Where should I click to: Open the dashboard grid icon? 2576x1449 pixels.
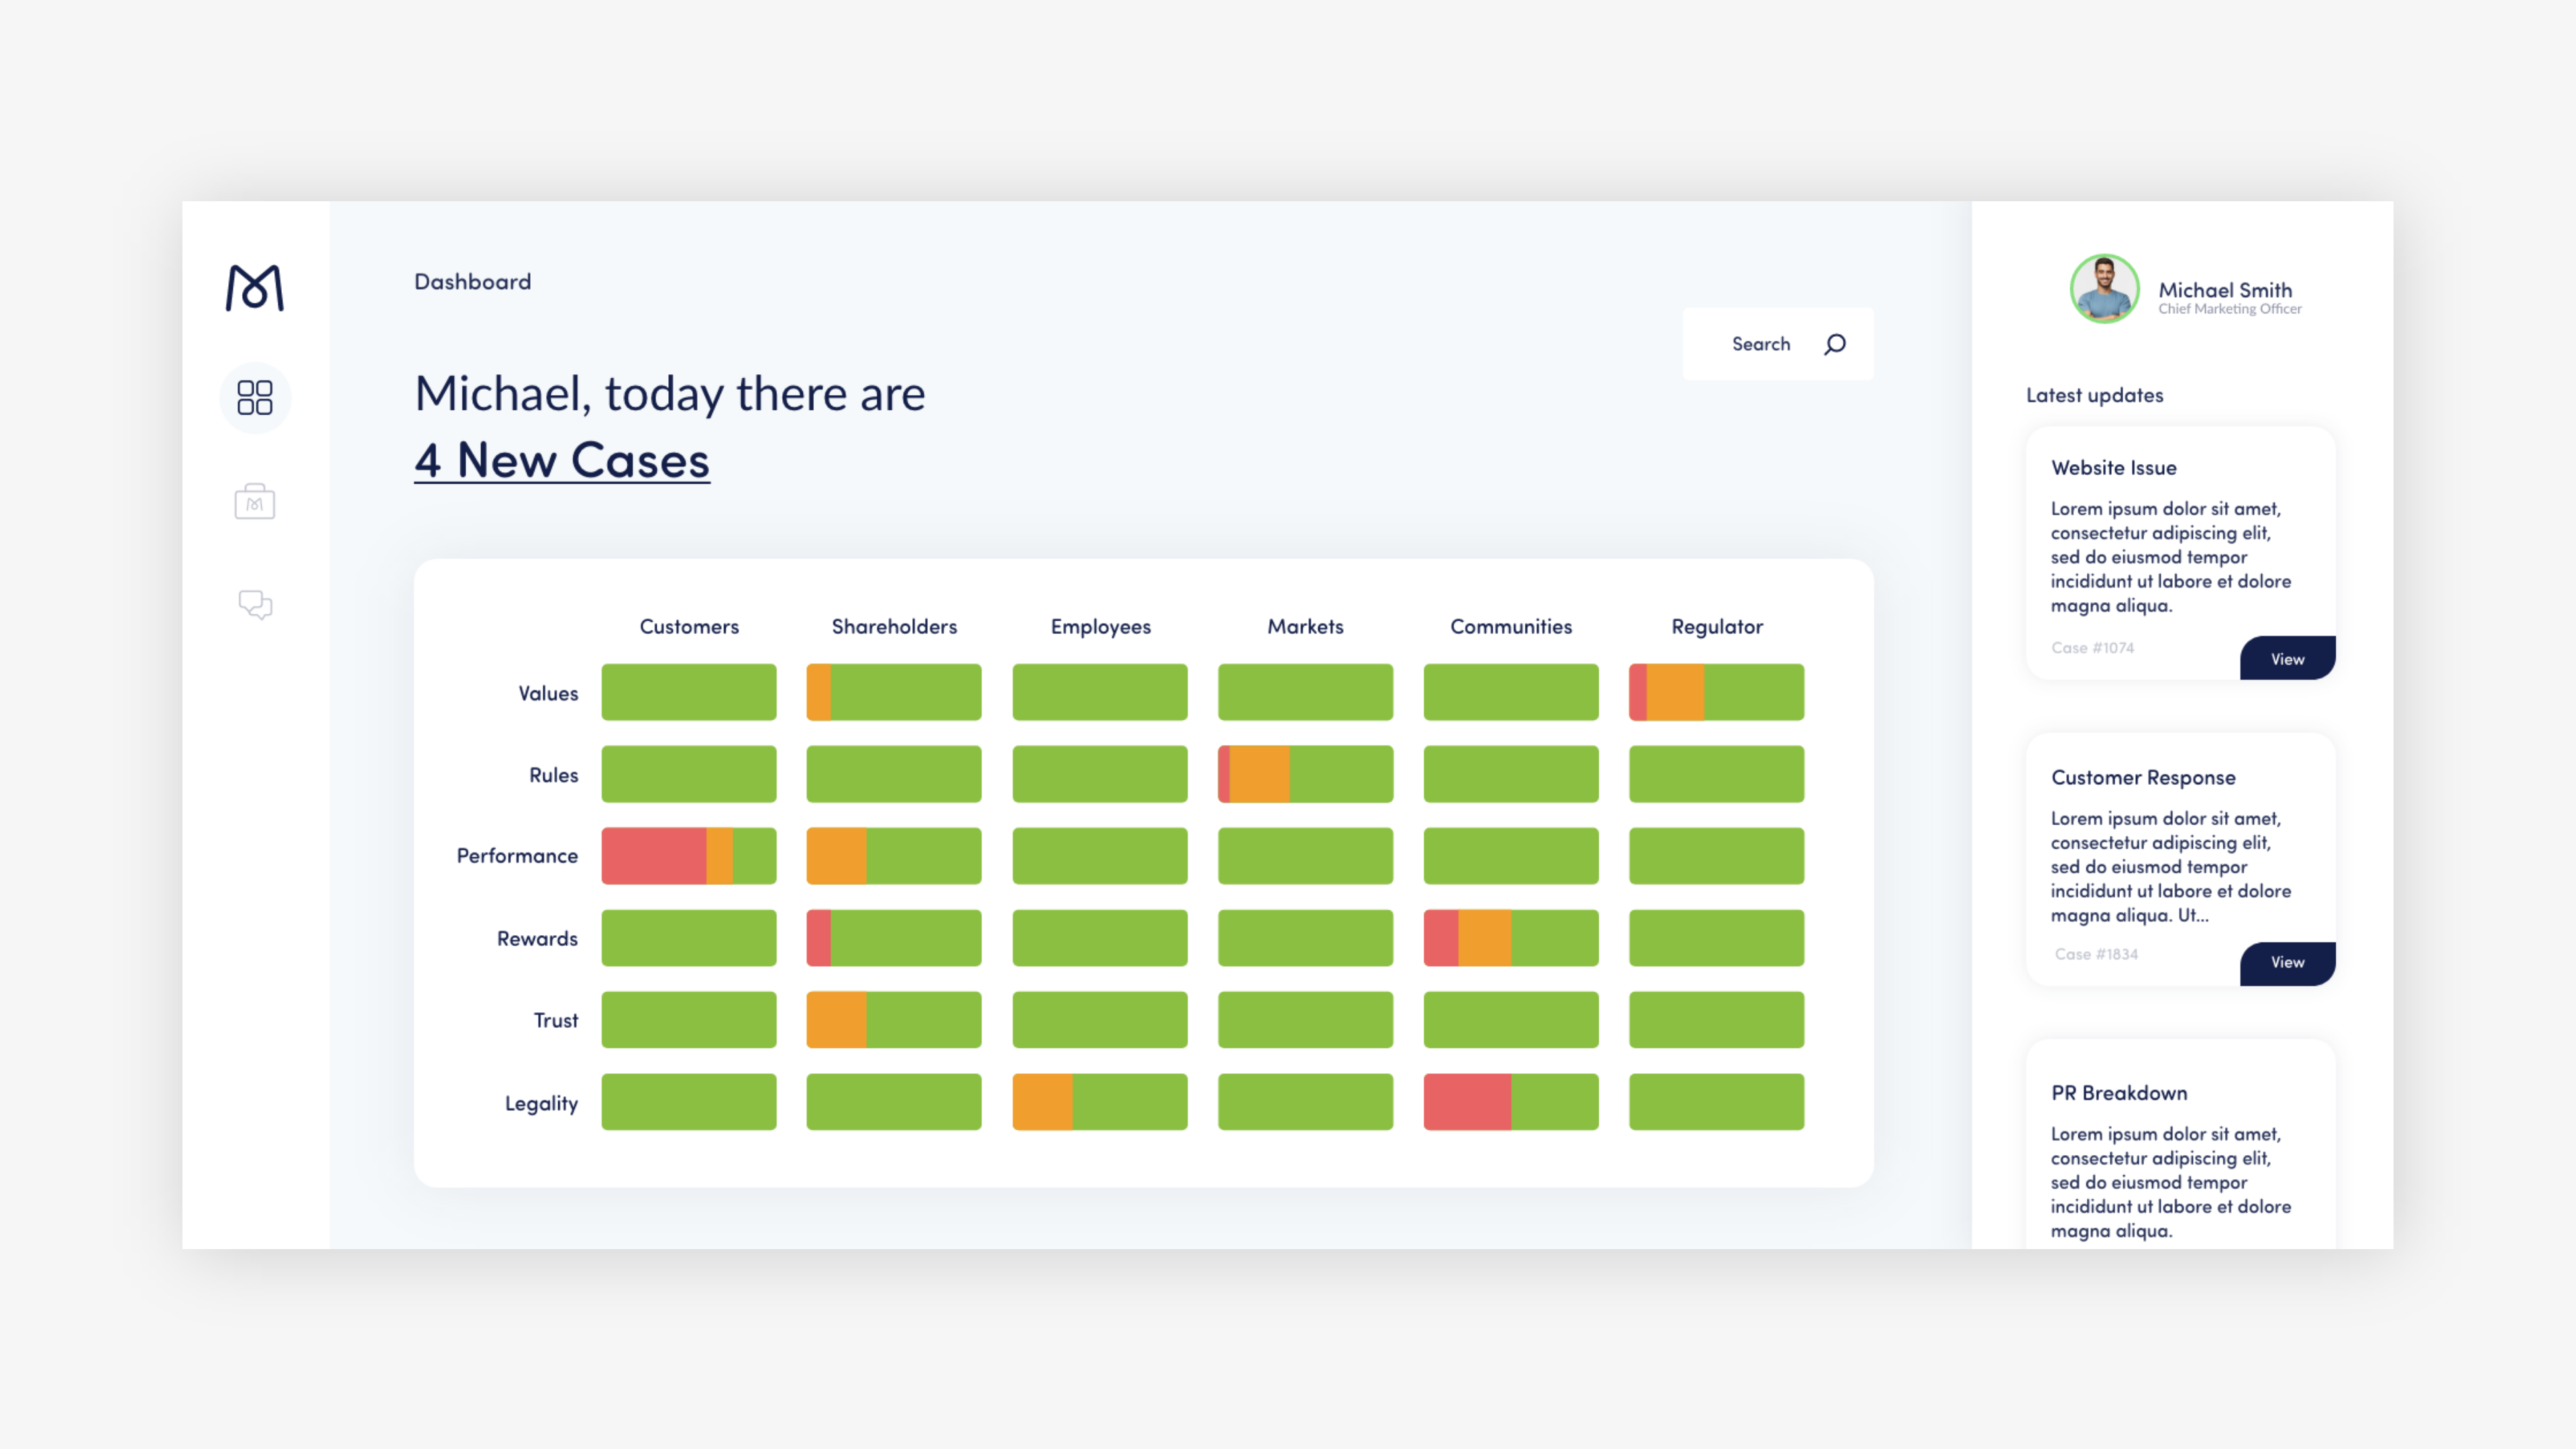254,397
